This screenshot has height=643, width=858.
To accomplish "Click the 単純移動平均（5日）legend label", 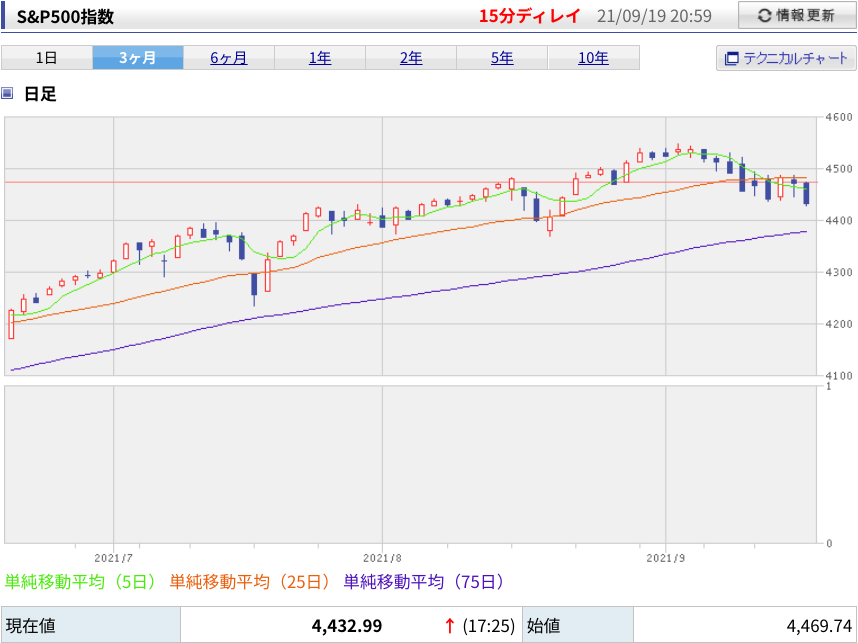I will 80,581.
